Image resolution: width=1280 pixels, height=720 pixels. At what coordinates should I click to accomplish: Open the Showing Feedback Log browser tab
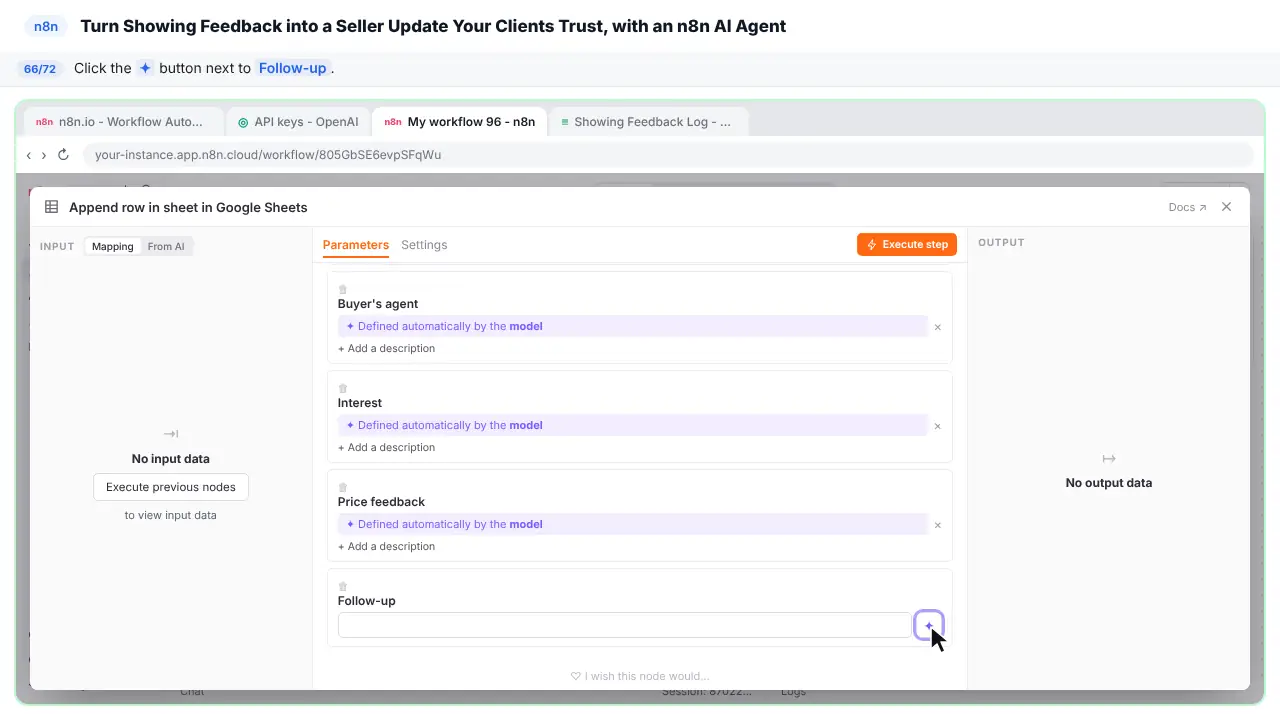point(647,122)
